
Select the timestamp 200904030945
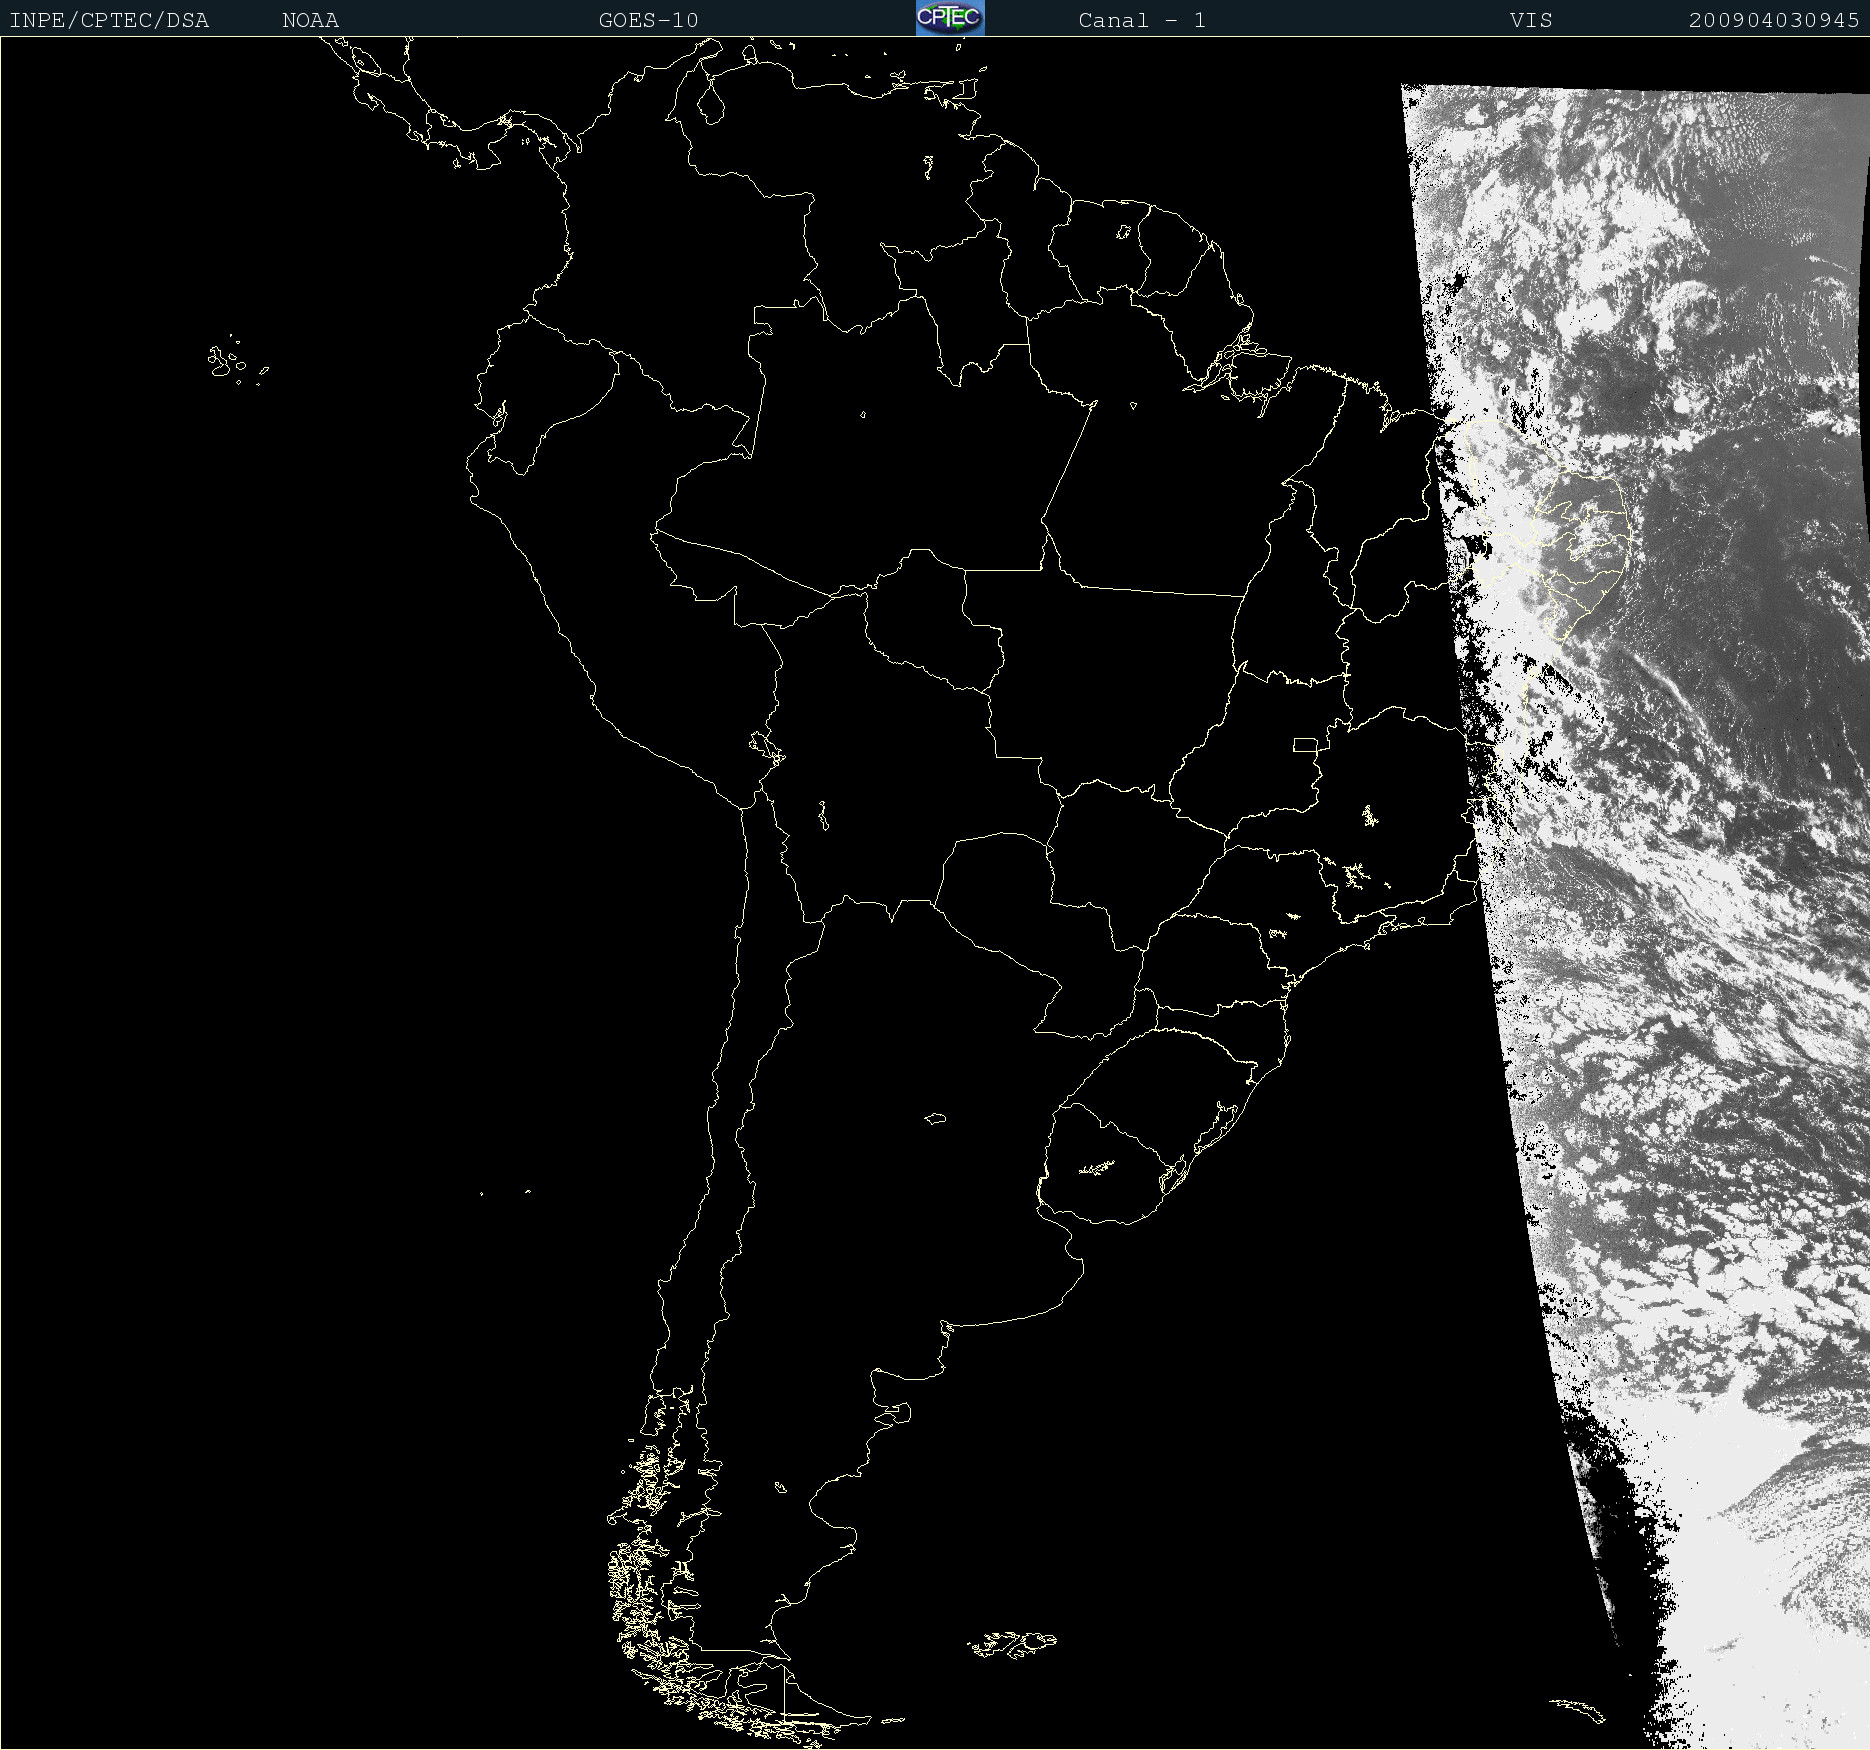[x=1774, y=20]
